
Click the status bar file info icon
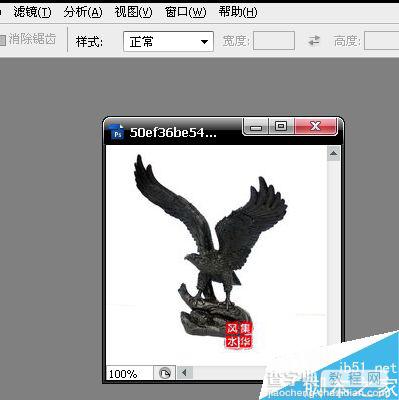click(164, 373)
